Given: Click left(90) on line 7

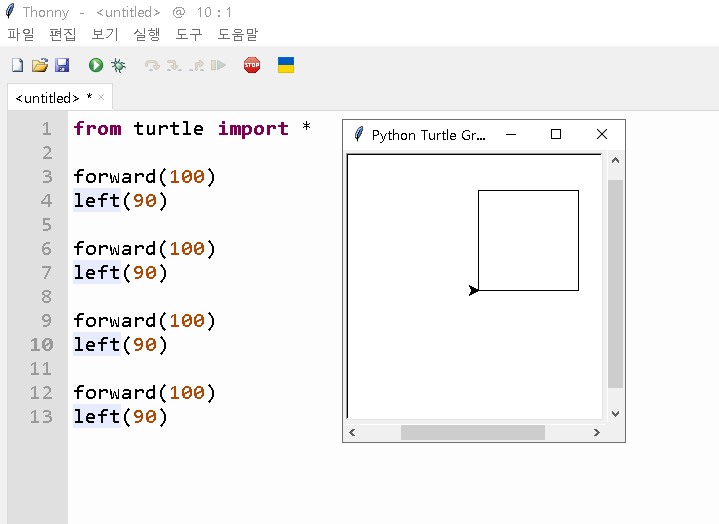Looking at the screenshot, I should (120, 272).
